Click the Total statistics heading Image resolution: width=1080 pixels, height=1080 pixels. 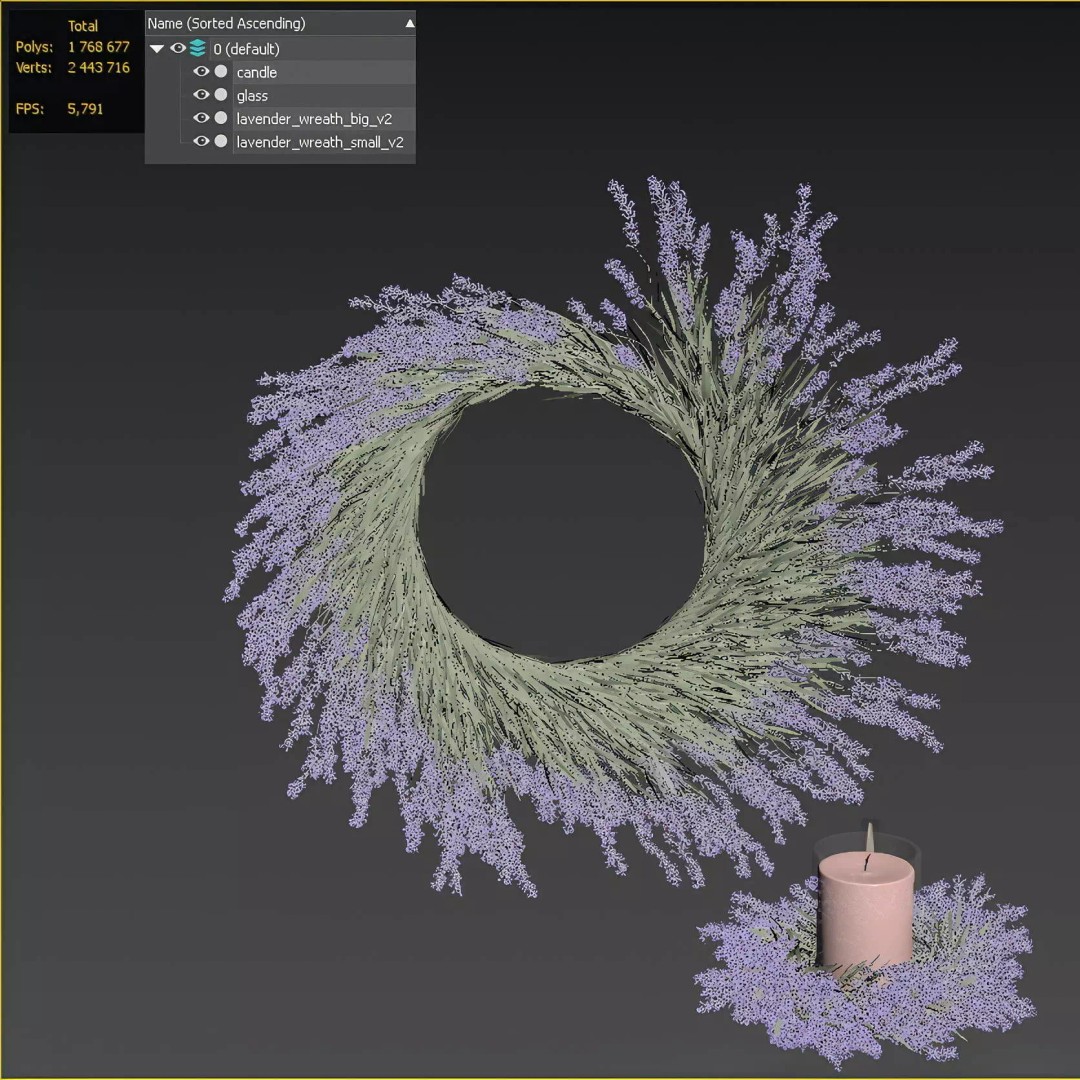(x=83, y=26)
